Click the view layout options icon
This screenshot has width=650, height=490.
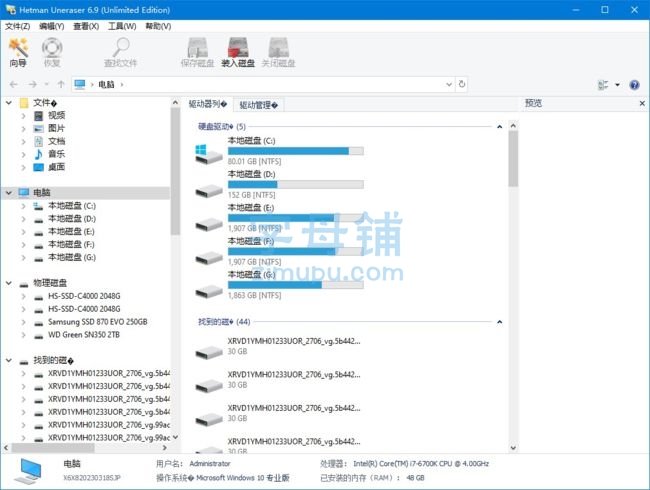click(603, 85)
